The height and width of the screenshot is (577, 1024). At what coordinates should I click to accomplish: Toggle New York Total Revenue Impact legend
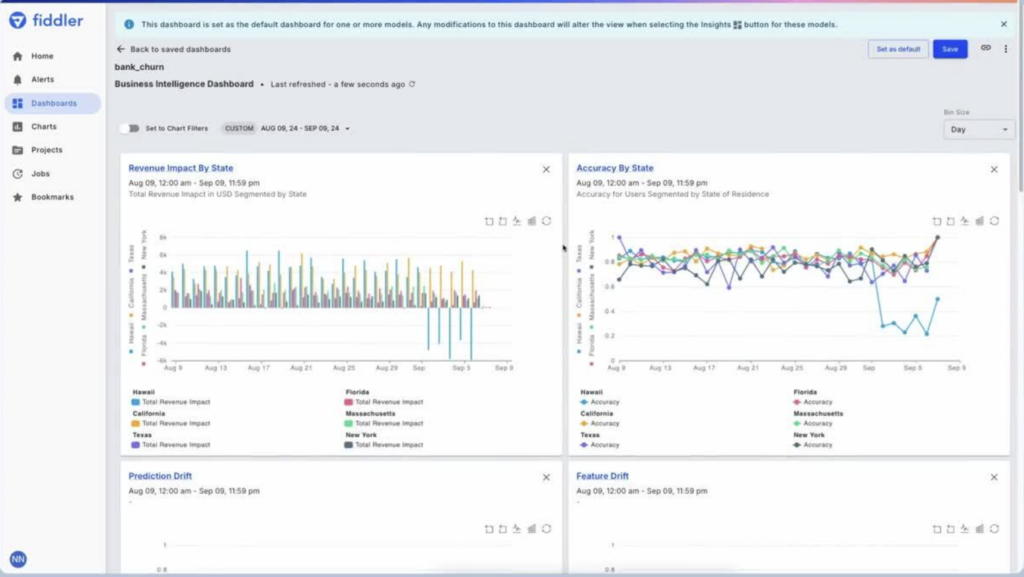(384, 445)
